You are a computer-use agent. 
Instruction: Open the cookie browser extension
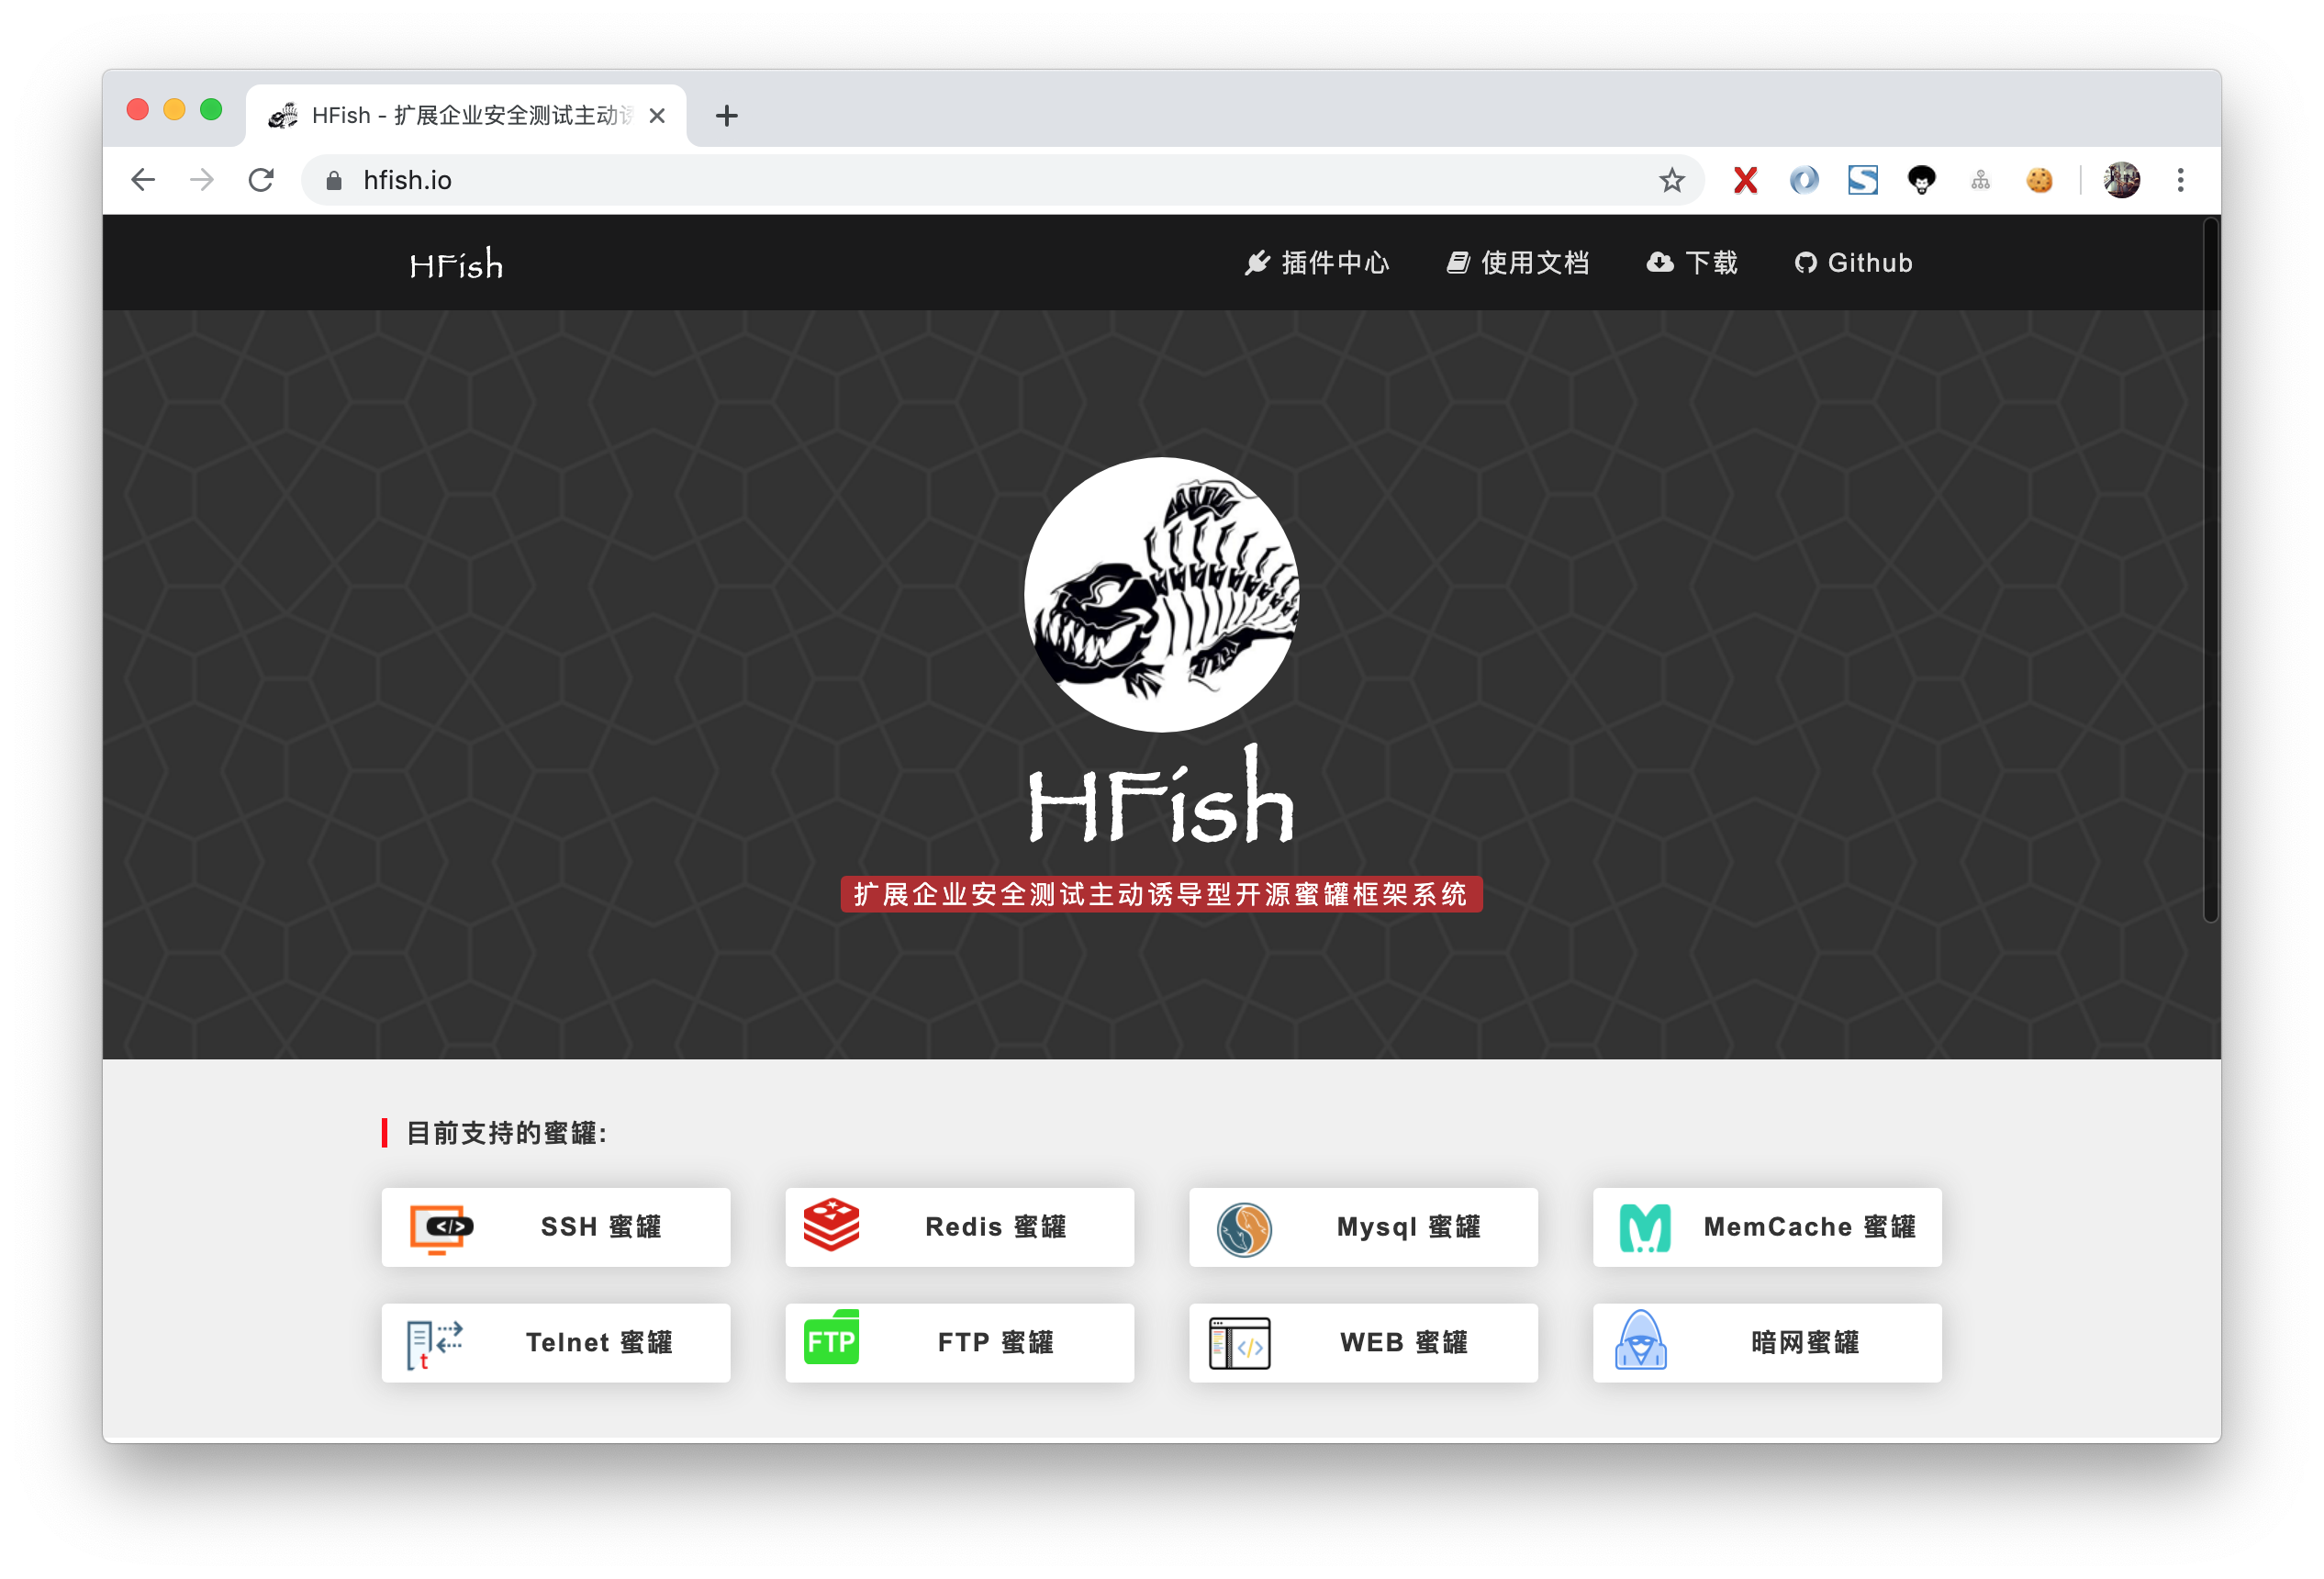coord(2039,180)
